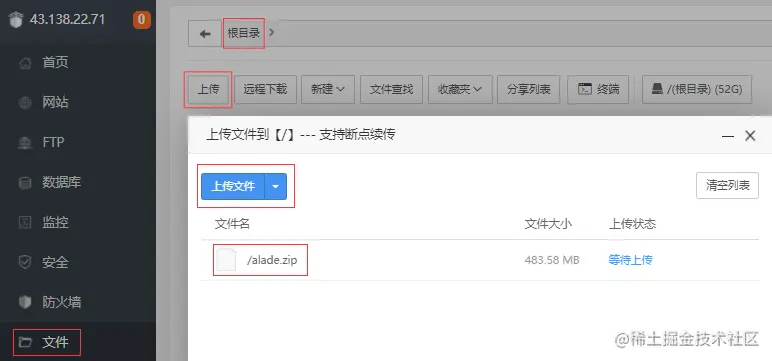Expand the 新建 create dropdown
Image resolution: width=772 pixels, height=361 pixels.
pyautogui.click(x=328, y=89)
